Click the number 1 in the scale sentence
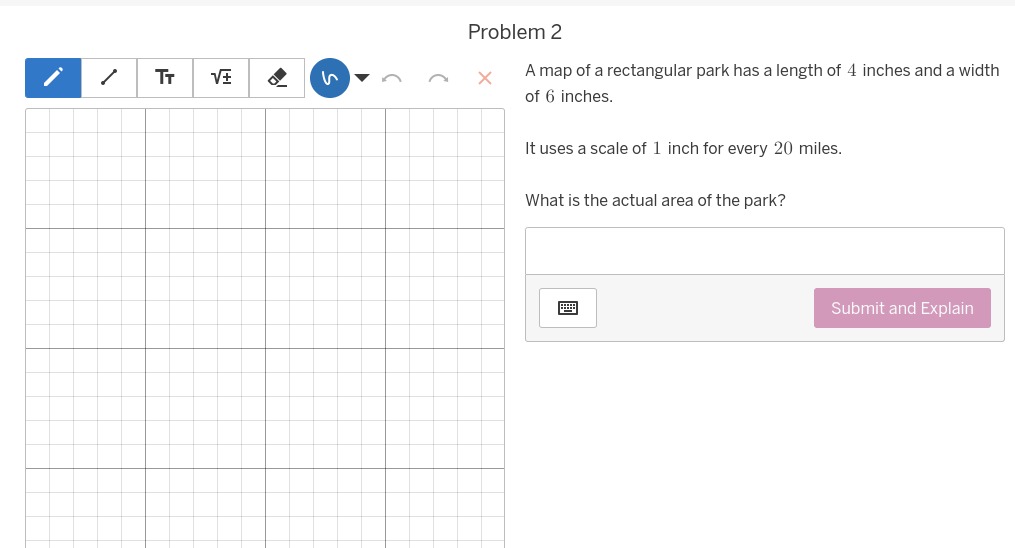 click(657, 148)
